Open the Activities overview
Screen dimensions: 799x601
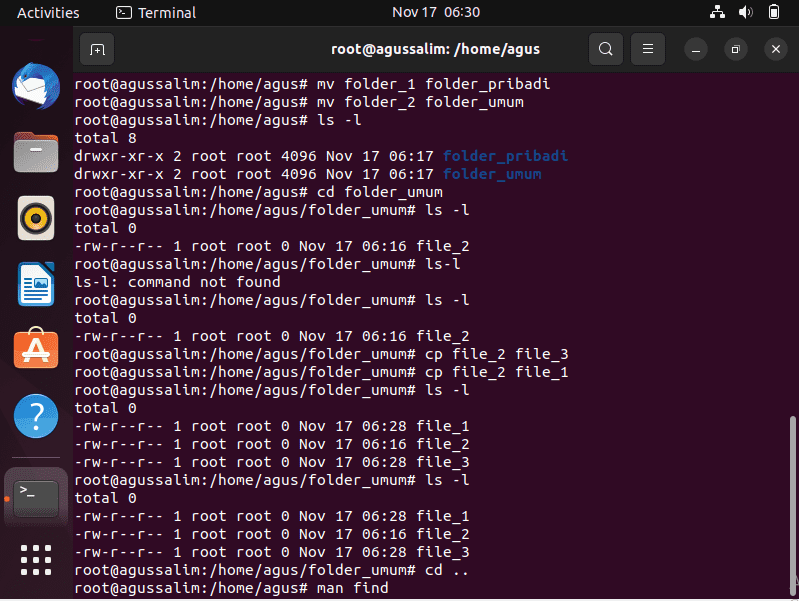coord(48,12)
